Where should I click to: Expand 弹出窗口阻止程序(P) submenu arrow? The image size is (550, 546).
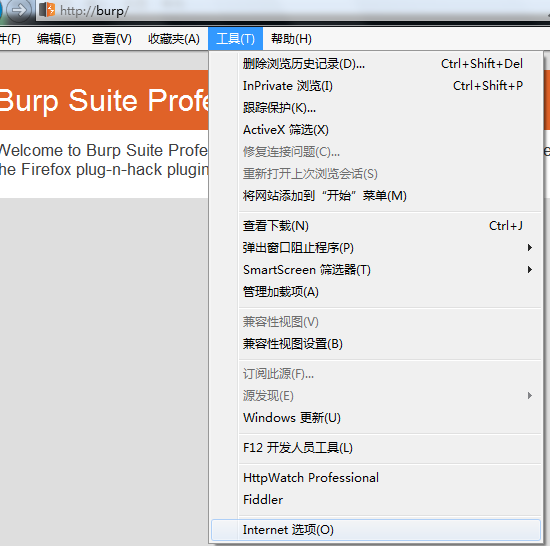[530, 248]
